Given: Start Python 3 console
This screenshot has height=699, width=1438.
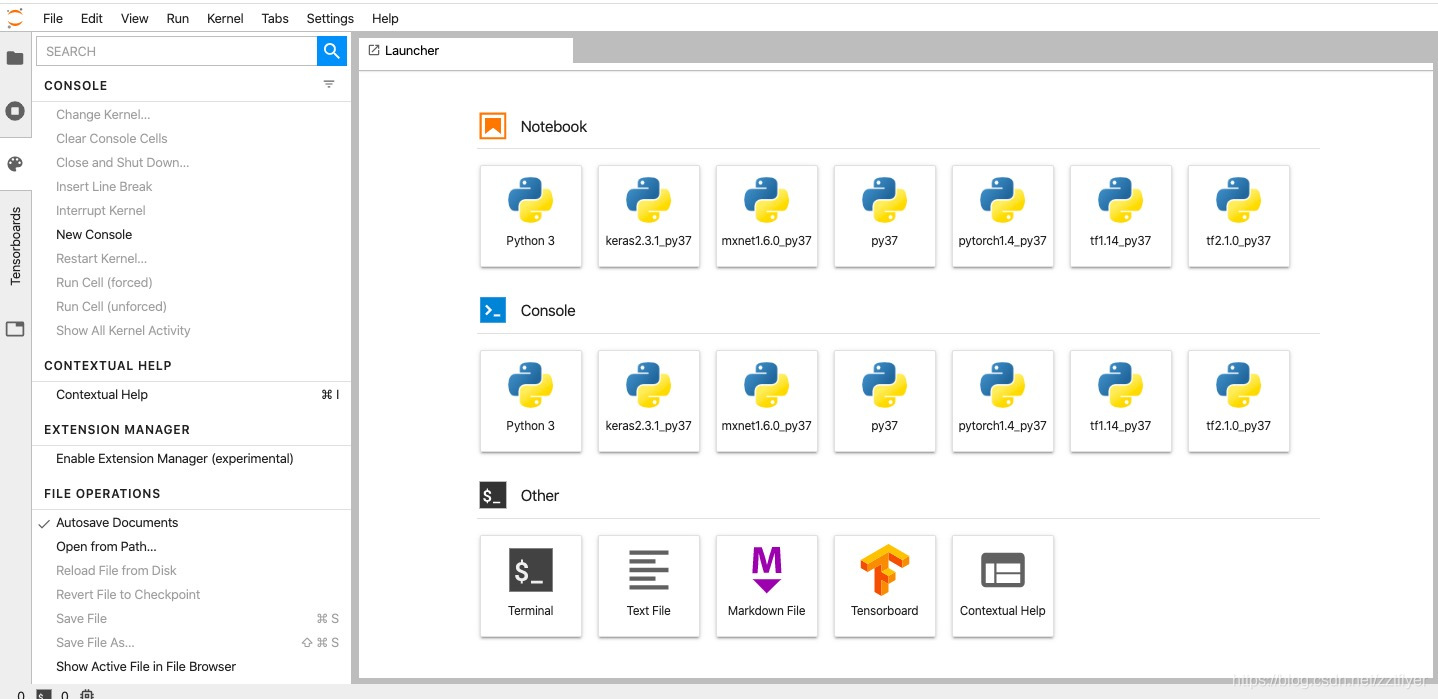Looking at the screenshot, I should [531, 401].
